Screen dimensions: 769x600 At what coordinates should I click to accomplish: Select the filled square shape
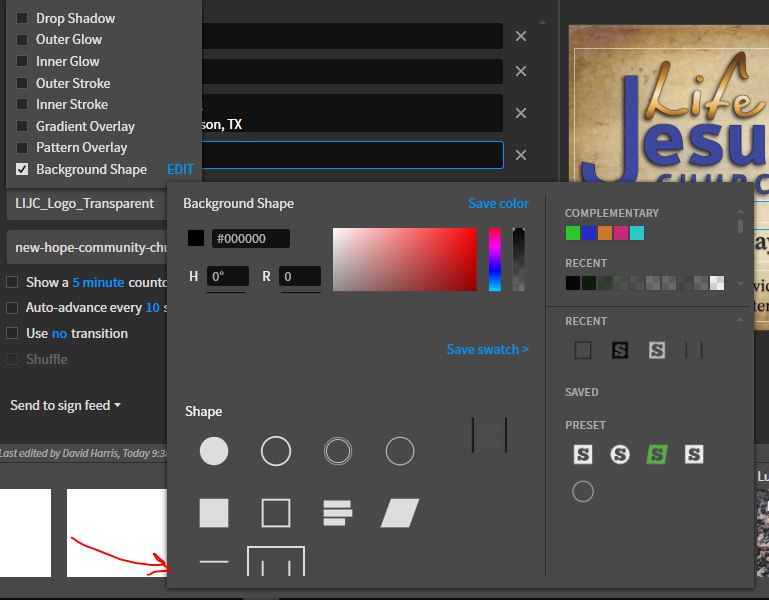(x=214, y=513)
